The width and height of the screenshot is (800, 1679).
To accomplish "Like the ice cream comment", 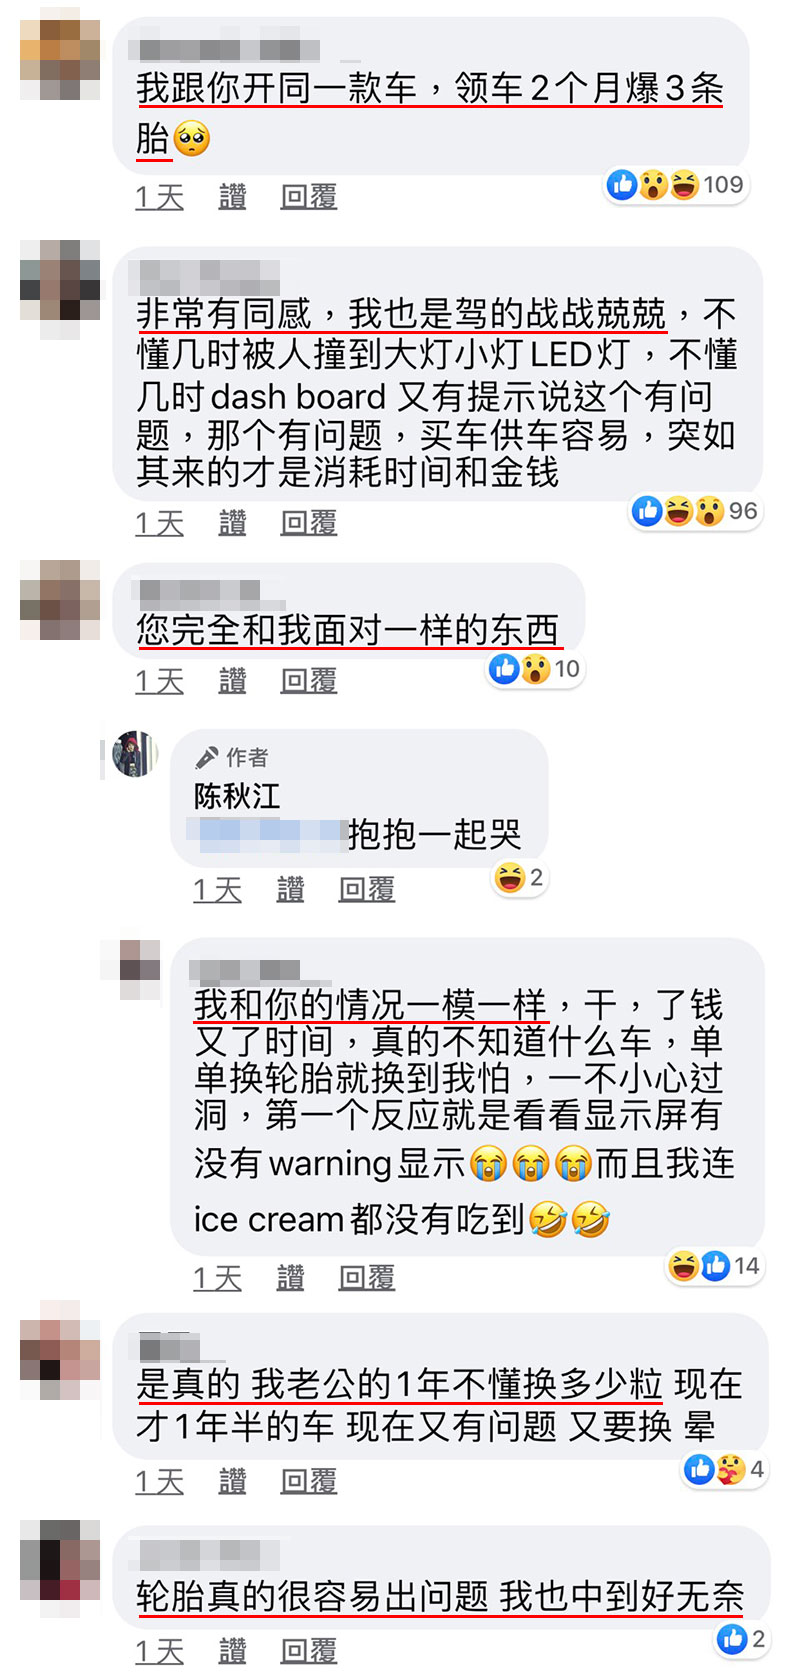I will pos(290,1277).
